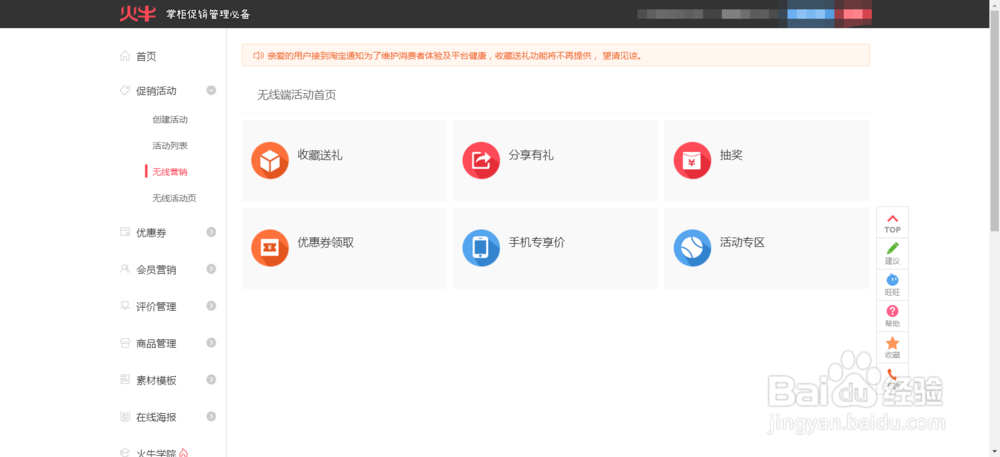Select 无线营销 submenu item
This screenshot has height=457, width=1000.
tap(170, 172)
